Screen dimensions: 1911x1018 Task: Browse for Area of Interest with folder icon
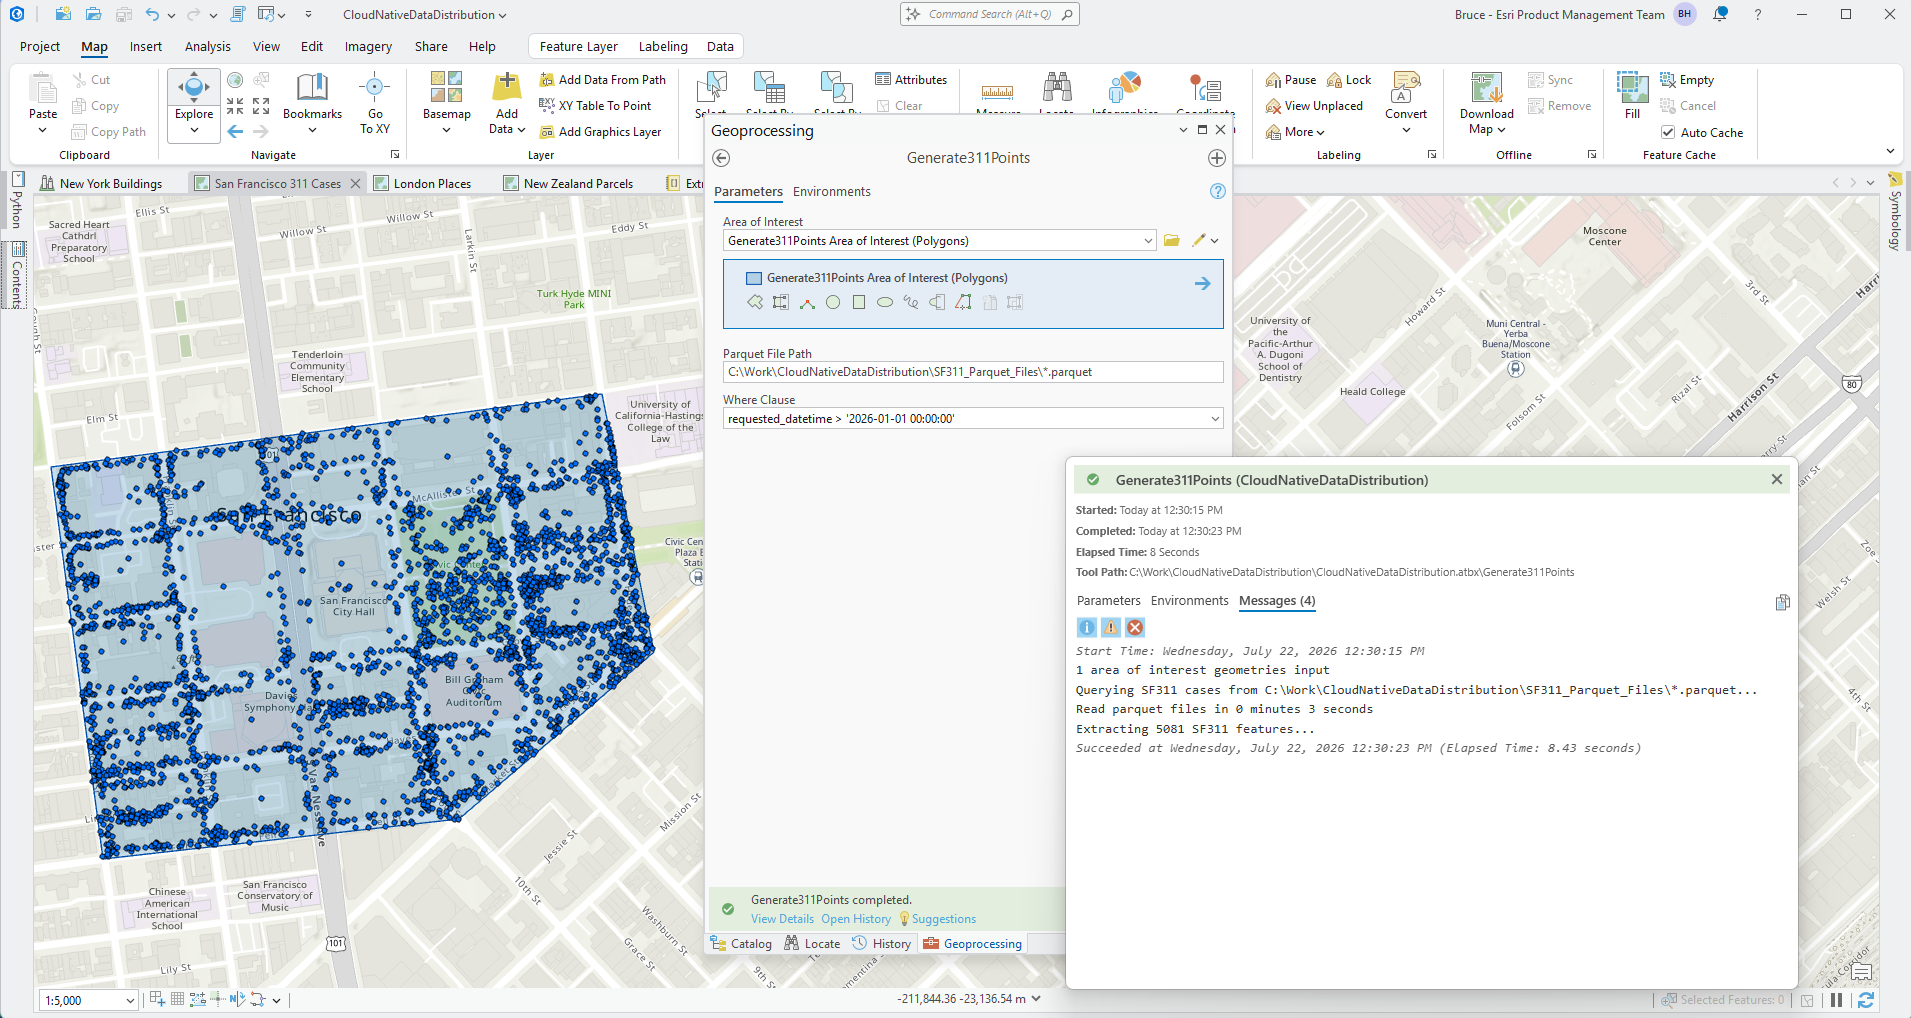tap(1172, 241)
